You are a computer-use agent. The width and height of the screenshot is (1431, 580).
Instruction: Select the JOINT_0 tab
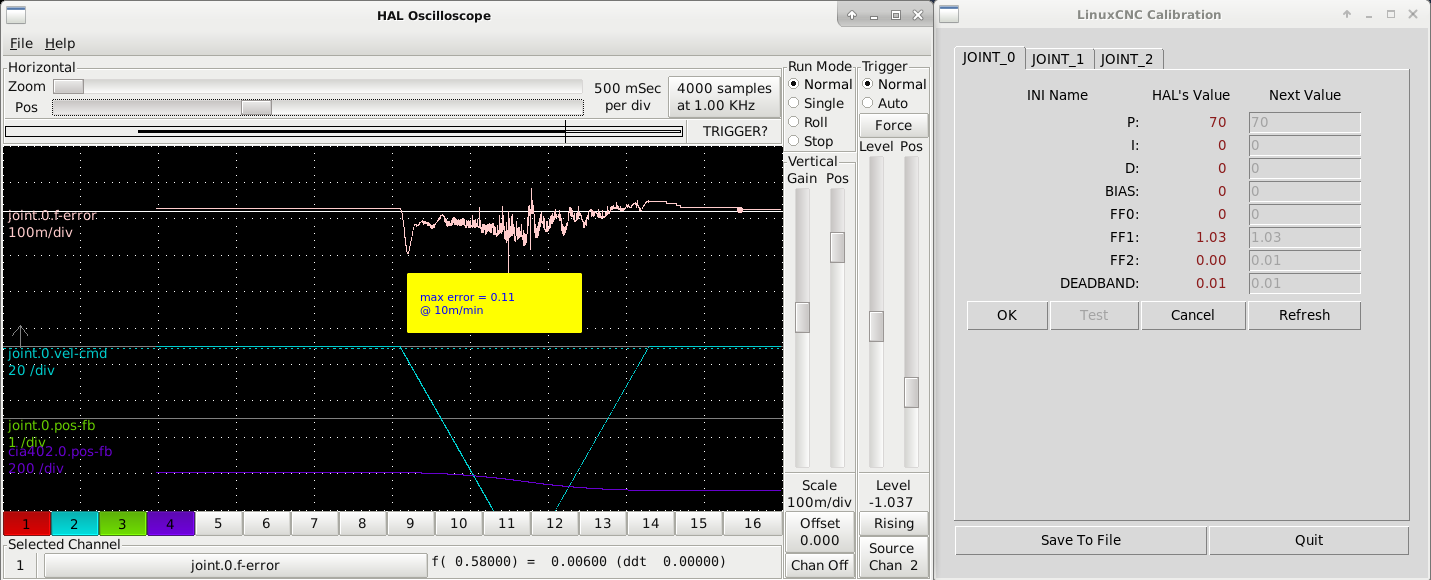pyautogui.click(x=989, y=58)
